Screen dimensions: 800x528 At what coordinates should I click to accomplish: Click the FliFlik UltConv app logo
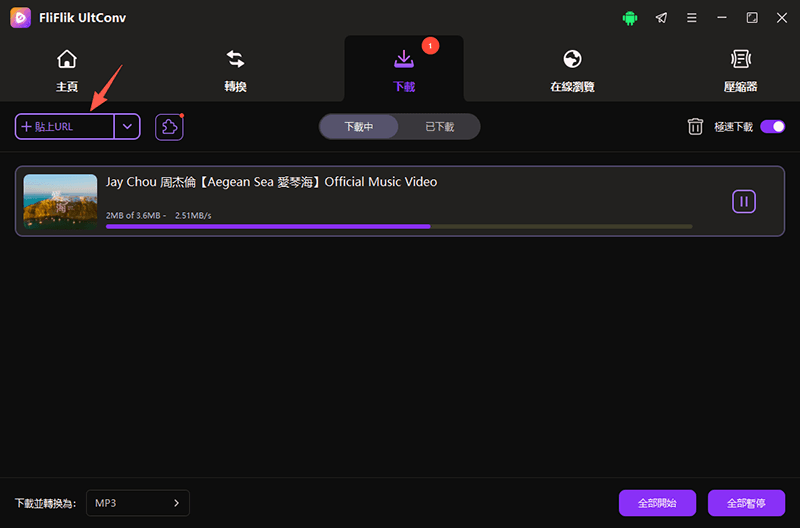[x=20, y=18]
